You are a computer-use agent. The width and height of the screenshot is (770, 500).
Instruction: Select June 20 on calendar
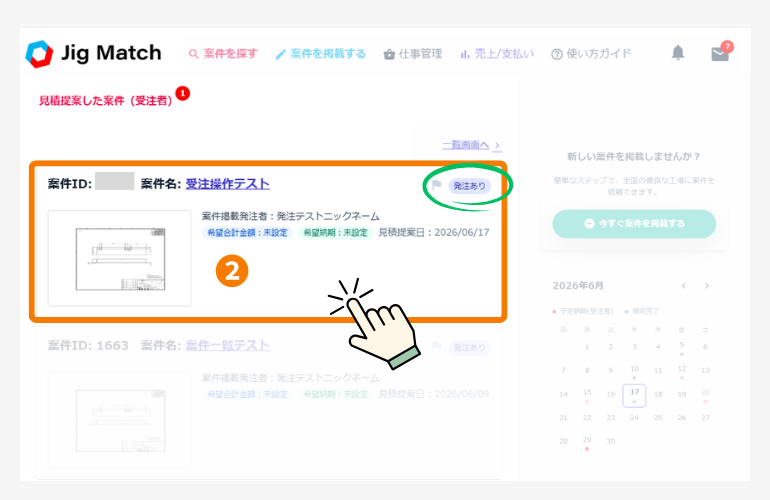coord(706,394)
